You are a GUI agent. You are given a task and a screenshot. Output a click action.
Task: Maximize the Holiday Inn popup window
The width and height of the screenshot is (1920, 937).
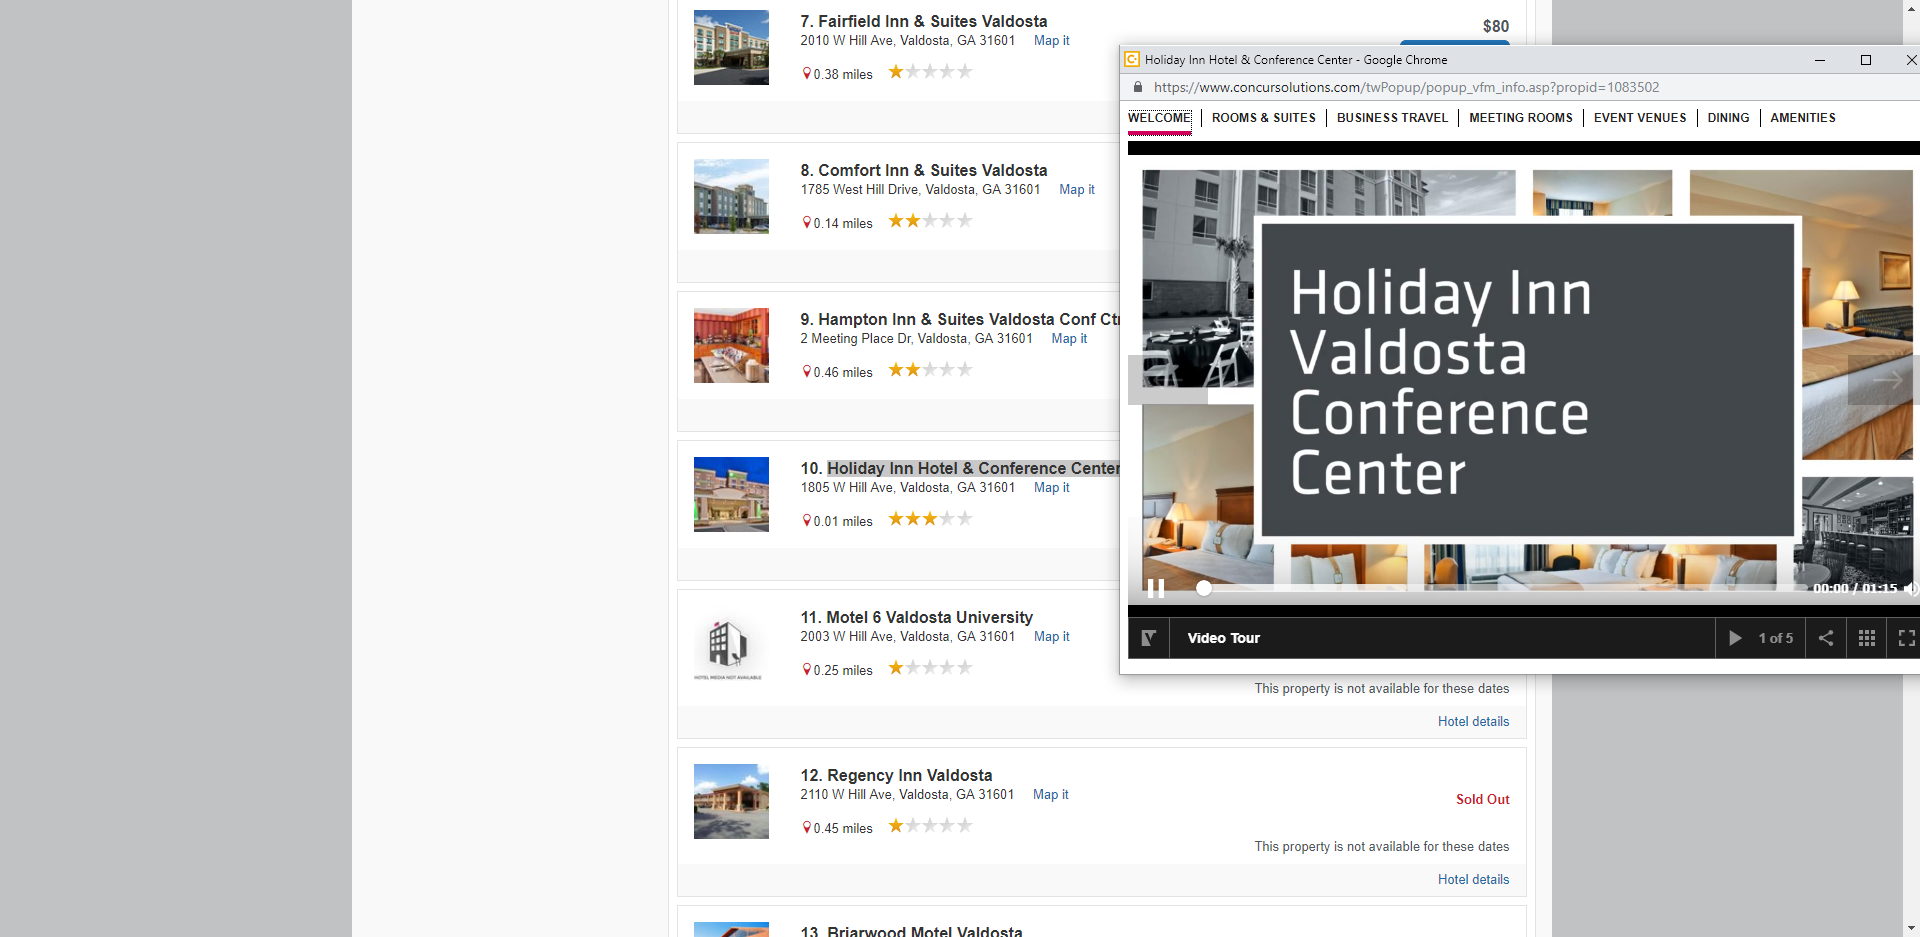[1865, 60]
